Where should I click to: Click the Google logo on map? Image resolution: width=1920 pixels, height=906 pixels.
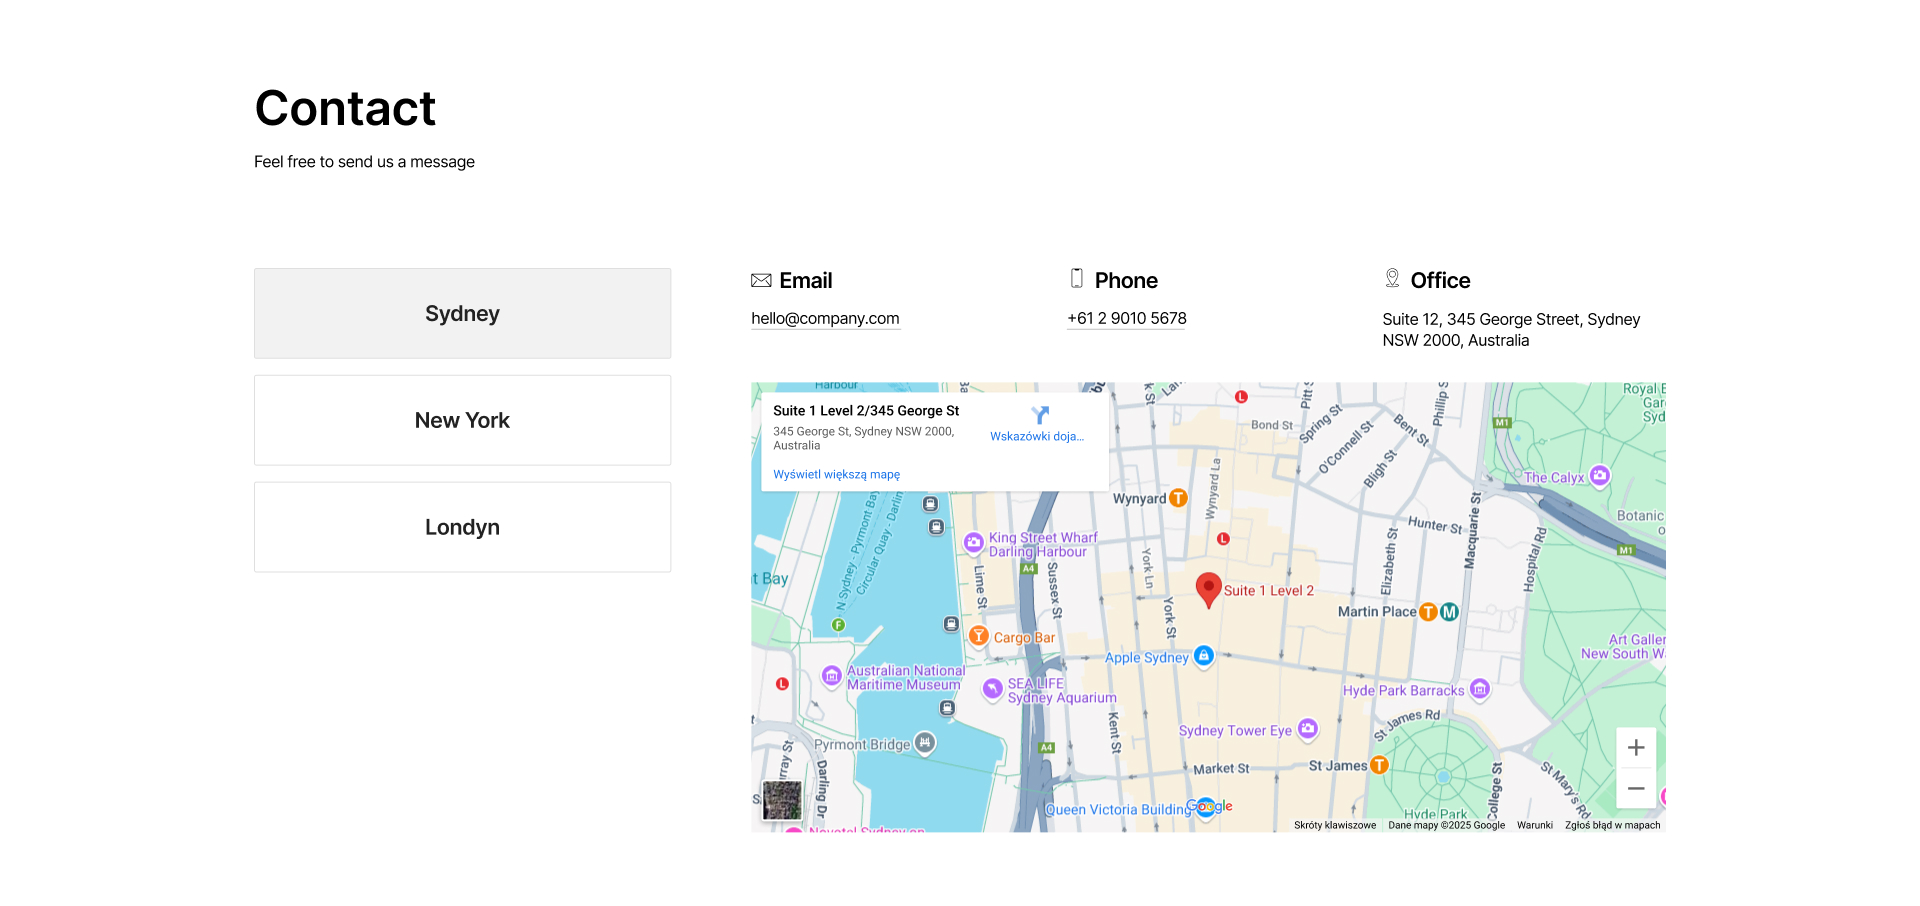(1210, 806)
